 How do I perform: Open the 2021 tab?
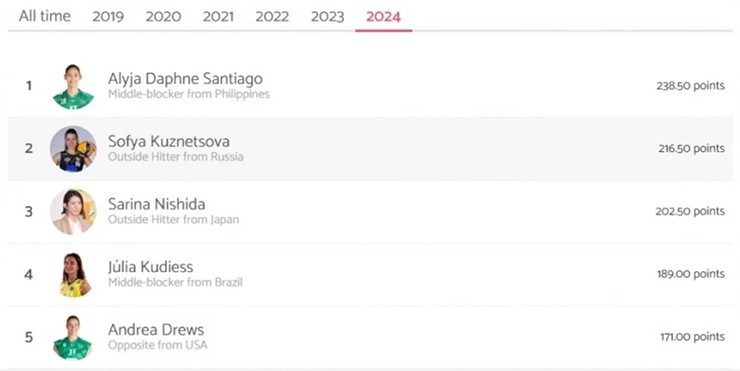(x=218, y=17)
